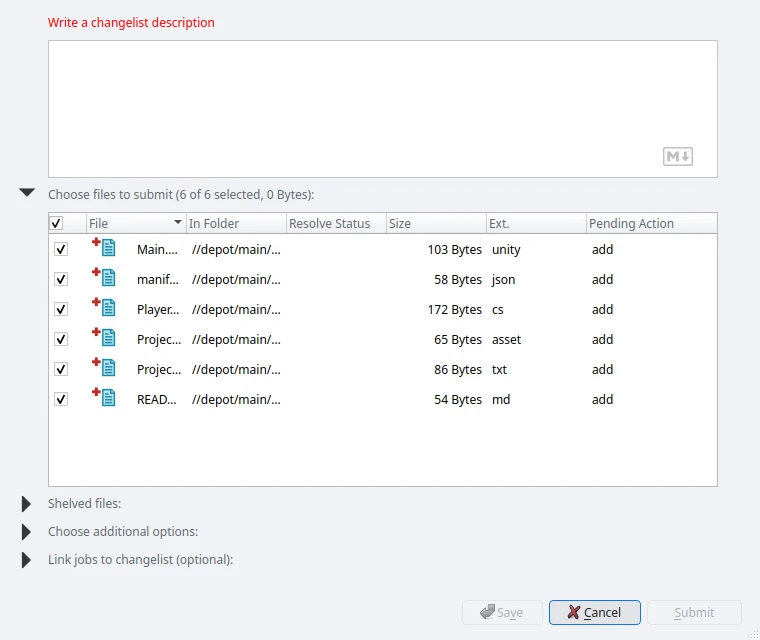
Task: Click file icon of the manif... json row
Action: pos(104,277)
